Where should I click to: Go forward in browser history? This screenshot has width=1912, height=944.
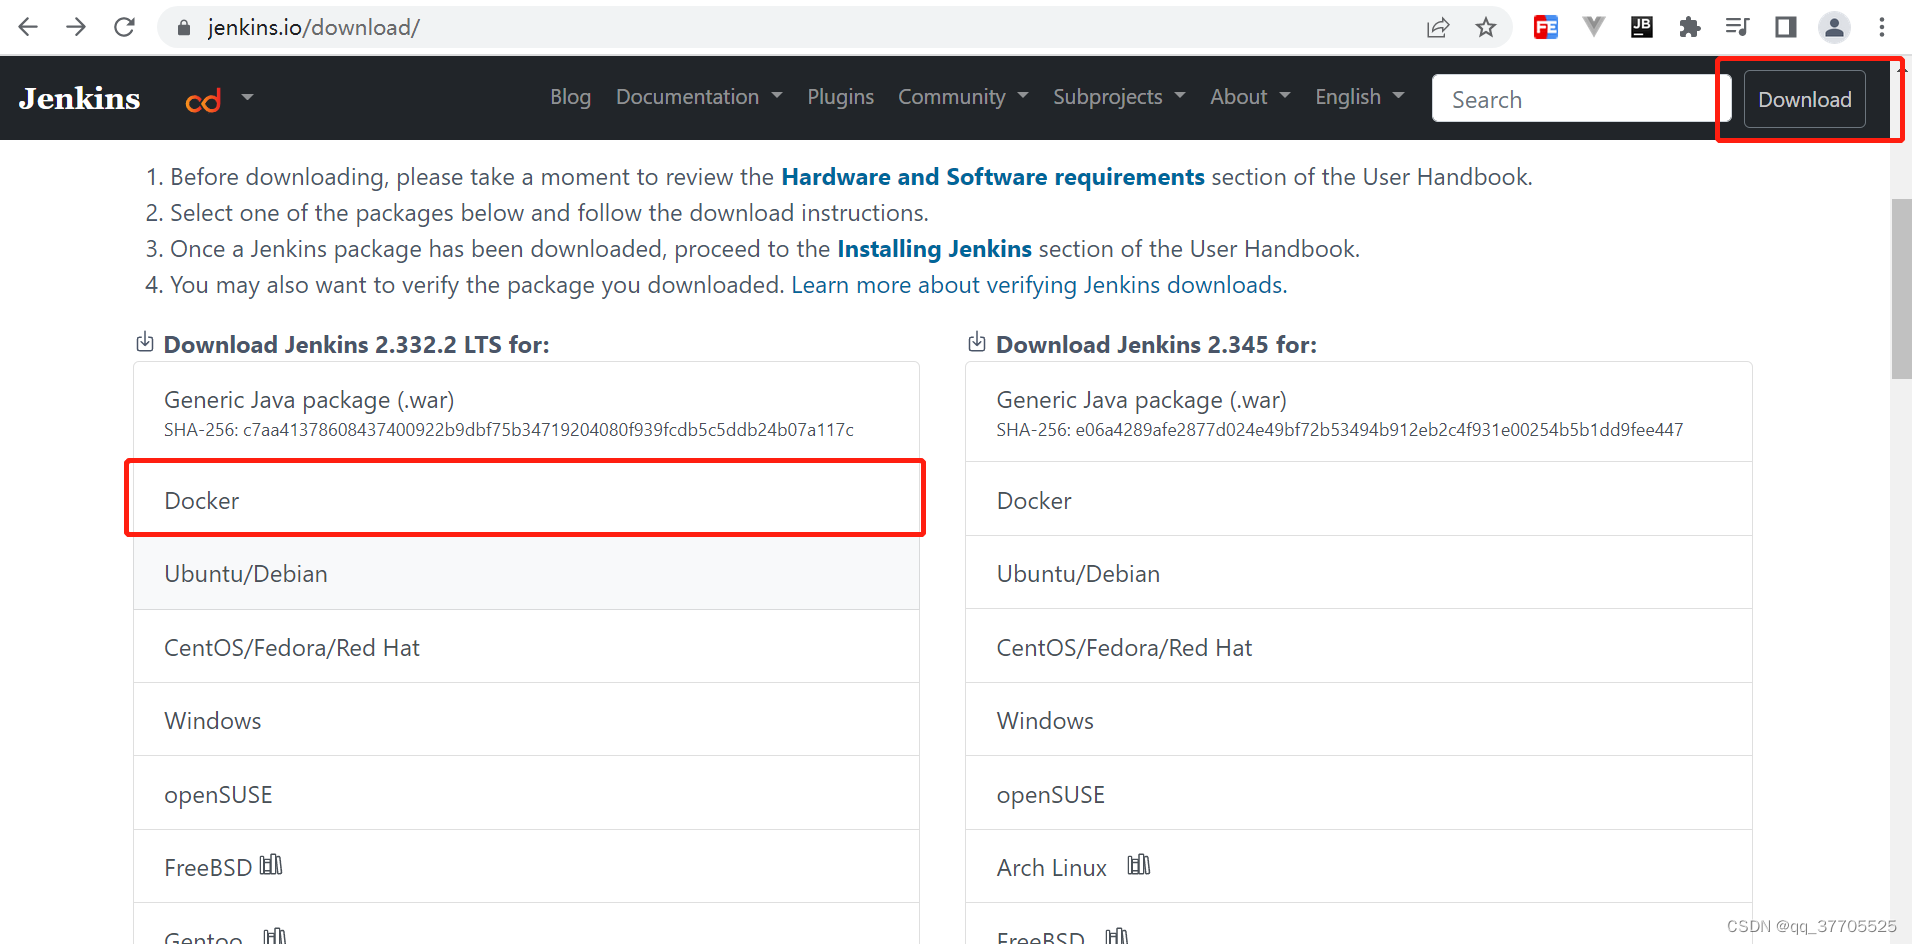point(76,27)
